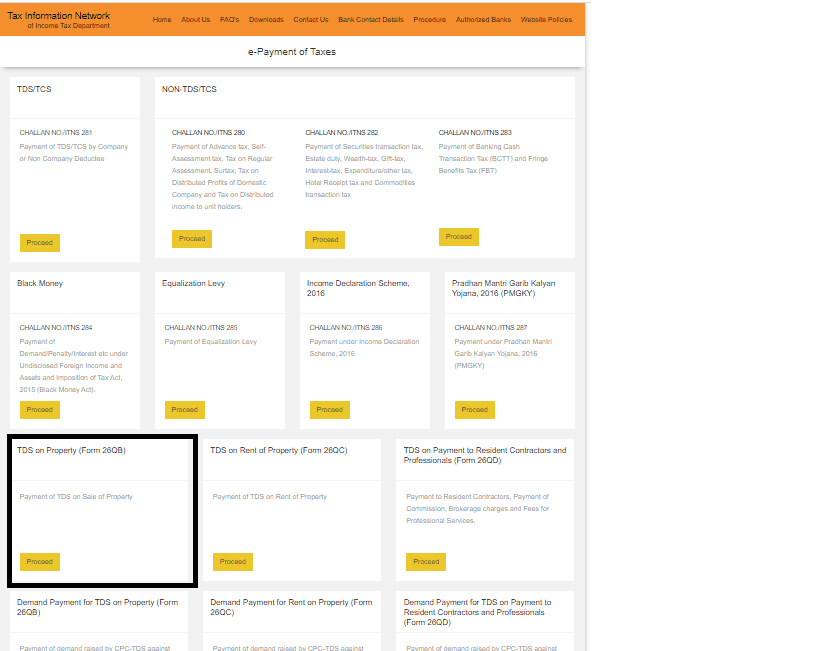Proceed with Challan ITNS 280 payment
Screen dimensions: 819x651
(192, 239)
